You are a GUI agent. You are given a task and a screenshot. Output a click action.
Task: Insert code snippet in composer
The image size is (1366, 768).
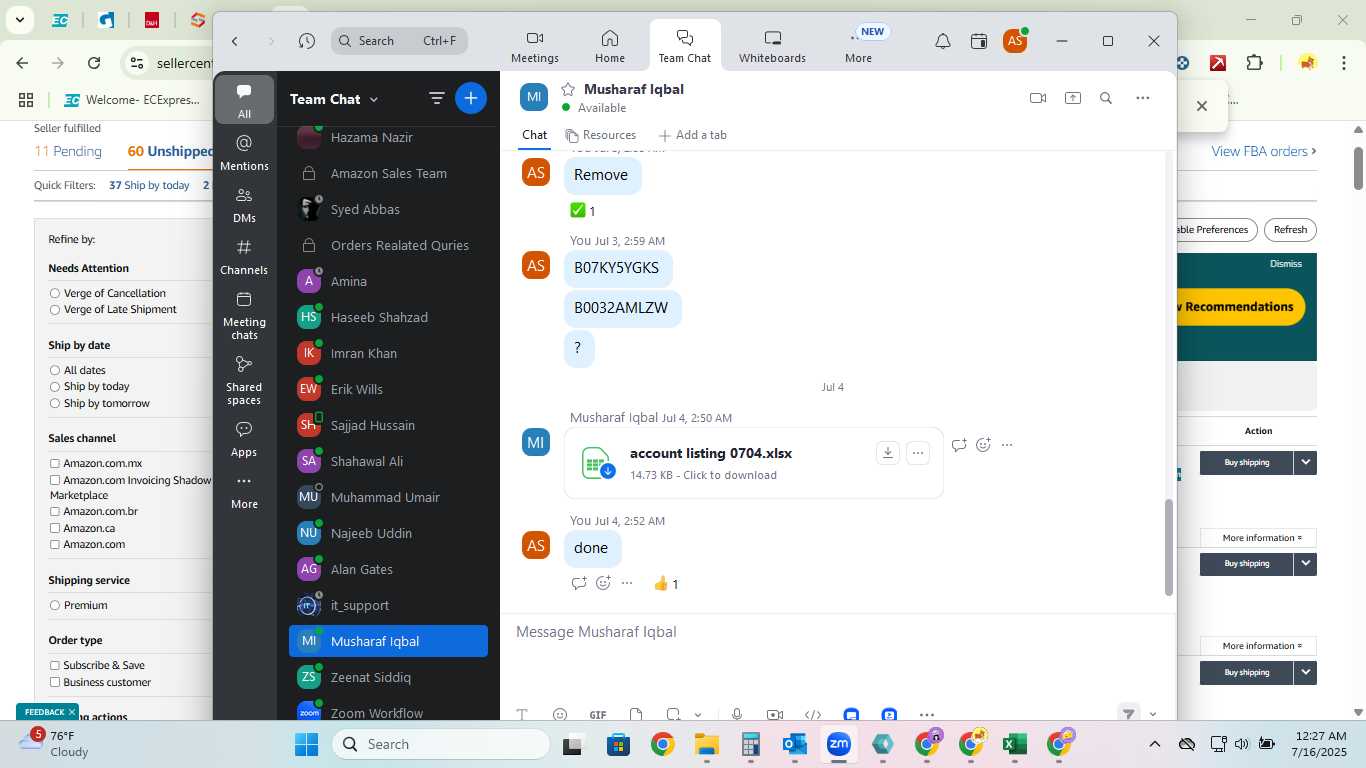pos(813,714)
